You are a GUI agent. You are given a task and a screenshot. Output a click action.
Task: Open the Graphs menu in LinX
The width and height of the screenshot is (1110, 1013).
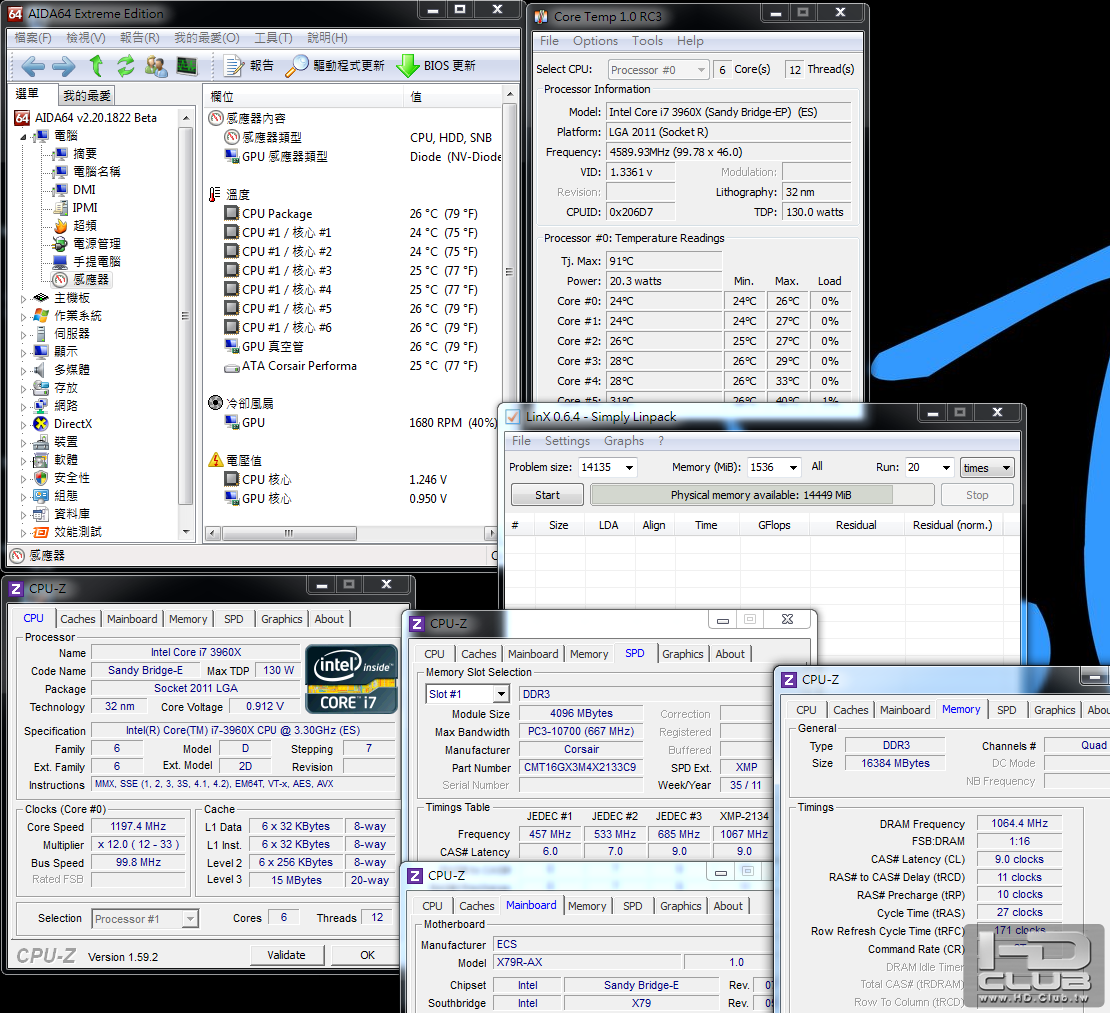pyautogui.click(x=624, y=441)
